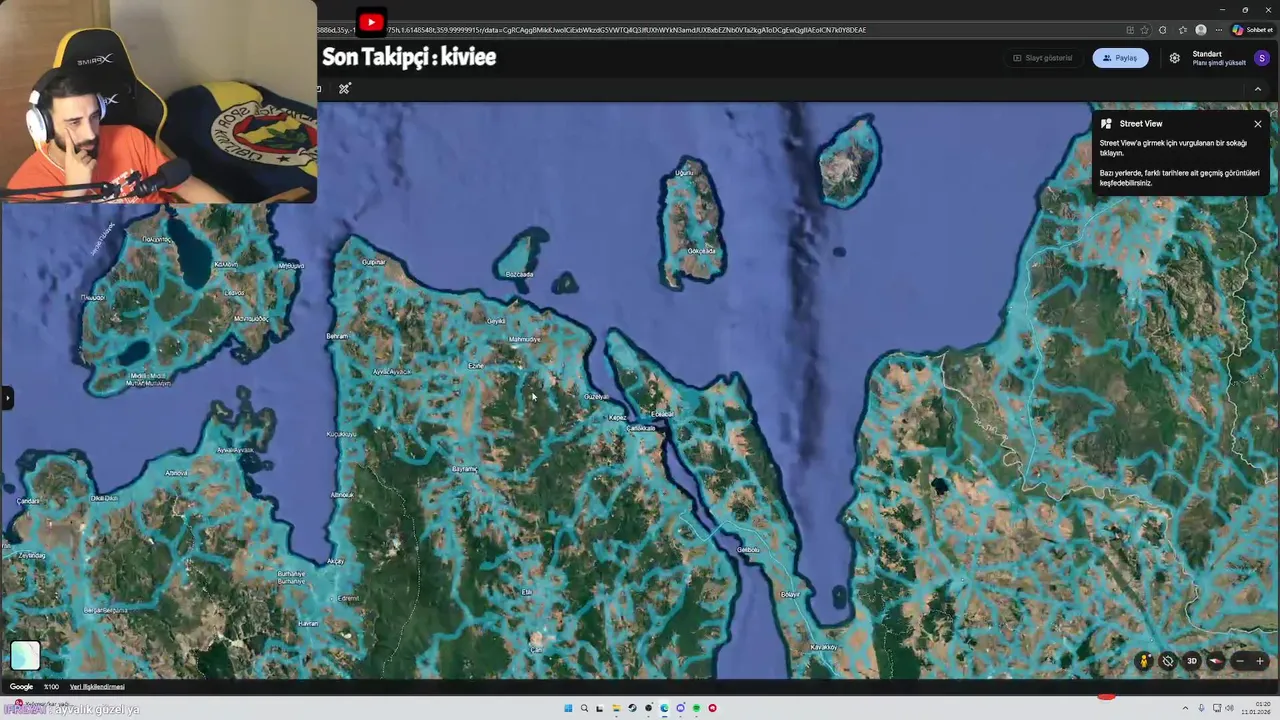Expand the left side panel arrow
Screen dimensions: 1280x720
point(7,398)
